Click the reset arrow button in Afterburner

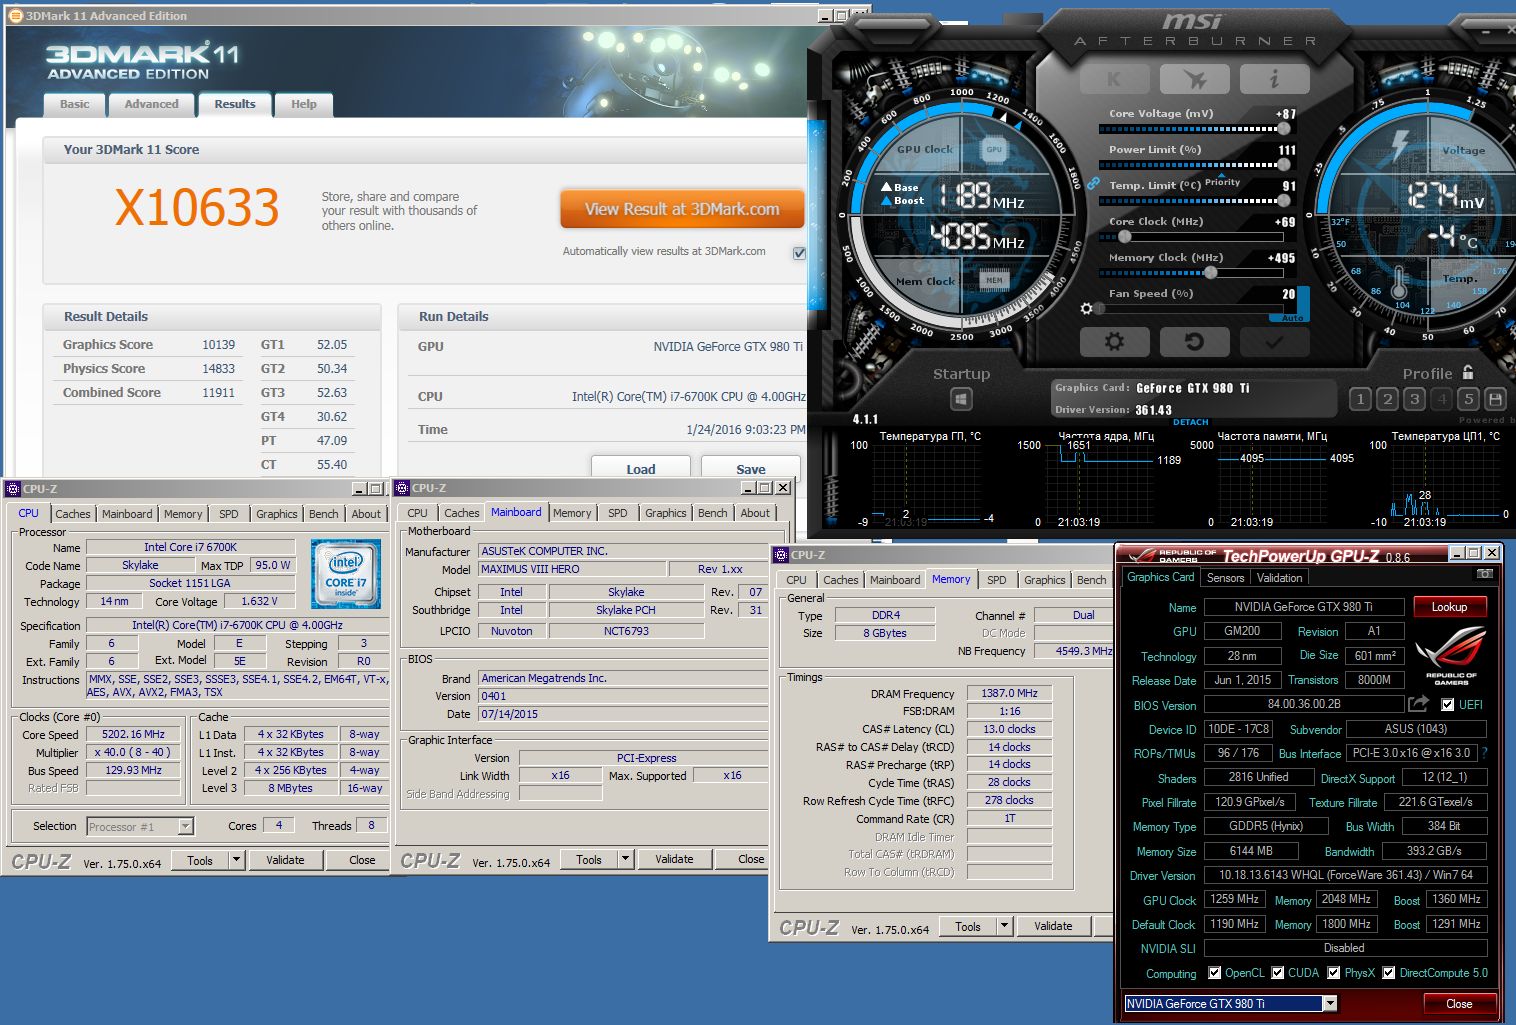[1194, 342]
